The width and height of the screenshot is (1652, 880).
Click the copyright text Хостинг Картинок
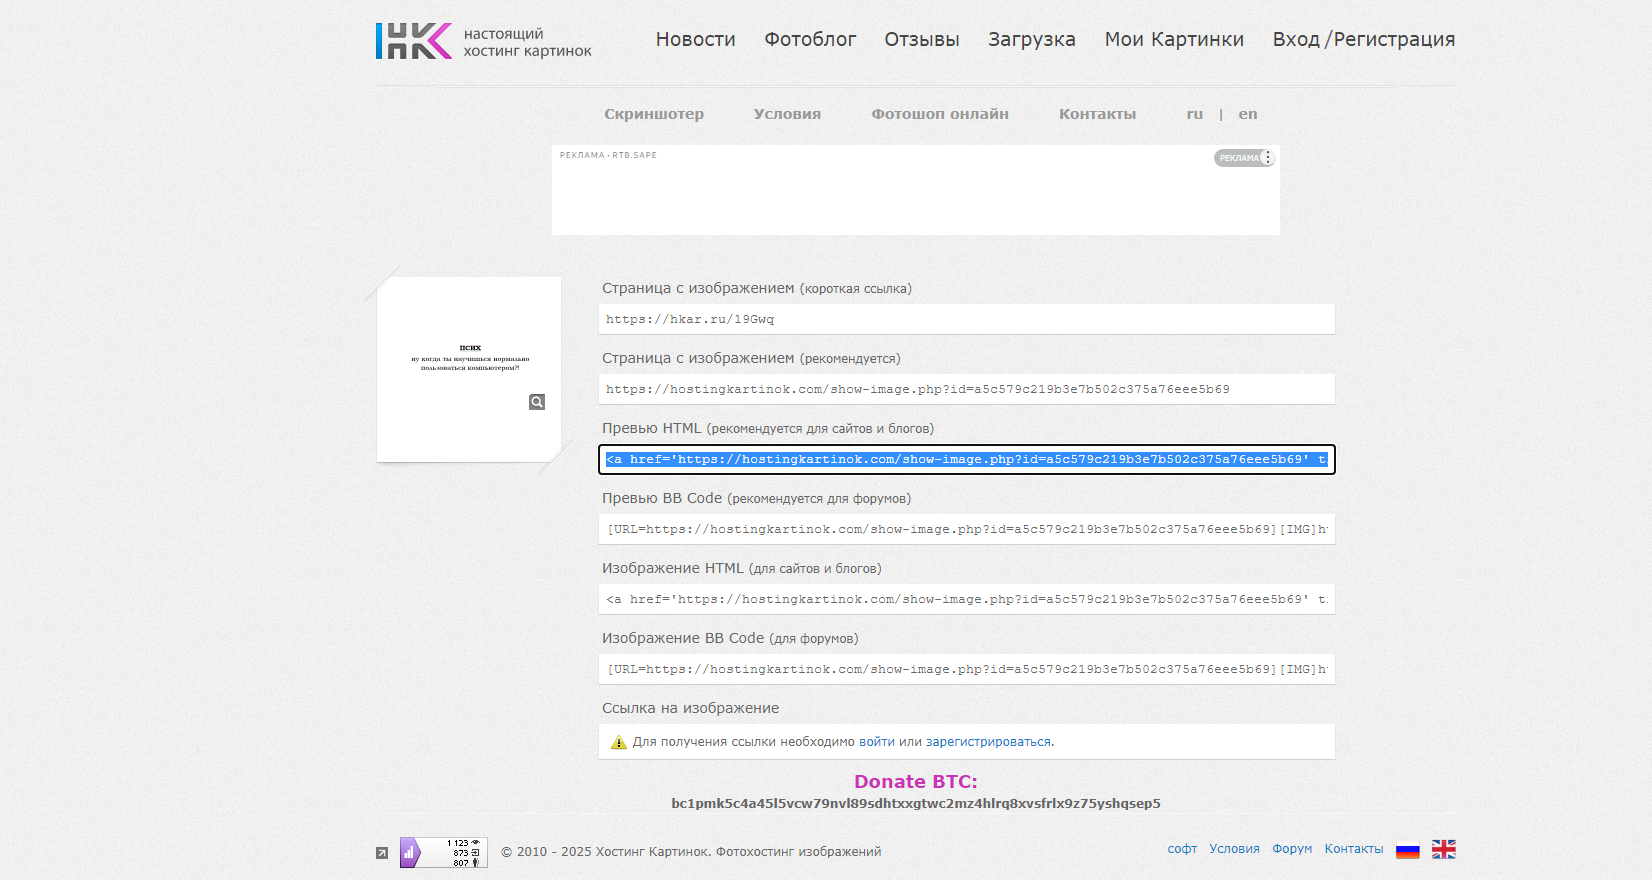691,852
